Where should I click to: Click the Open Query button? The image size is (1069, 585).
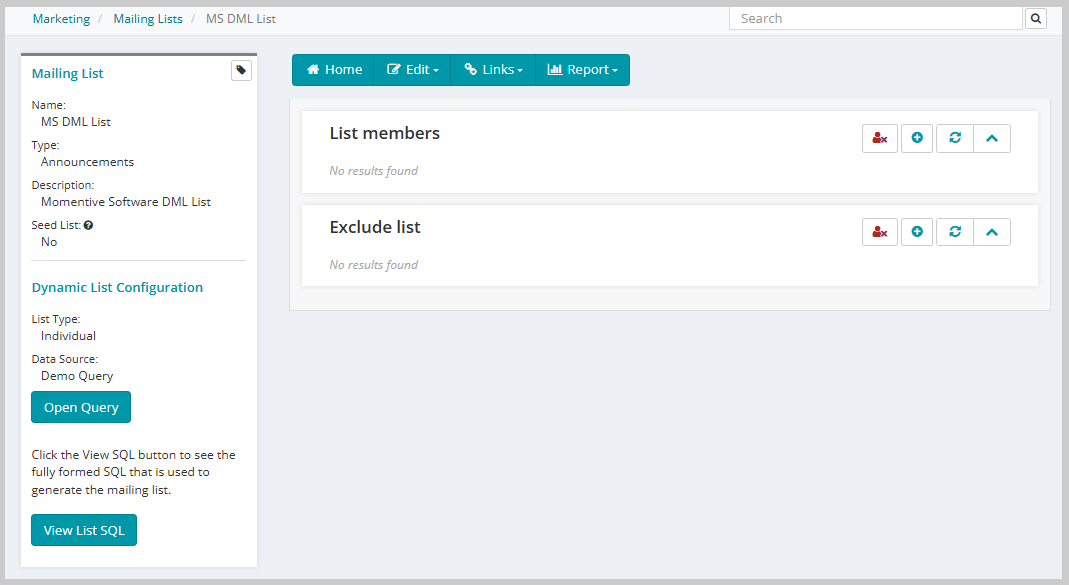pos(81,407)
